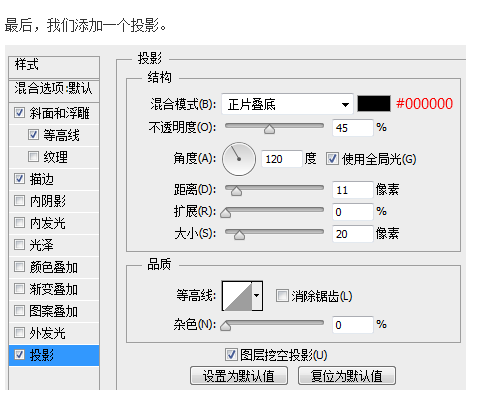This screenshot has height=402, width=493.
Task: Click the 杂色 value field
Action: 352,325
